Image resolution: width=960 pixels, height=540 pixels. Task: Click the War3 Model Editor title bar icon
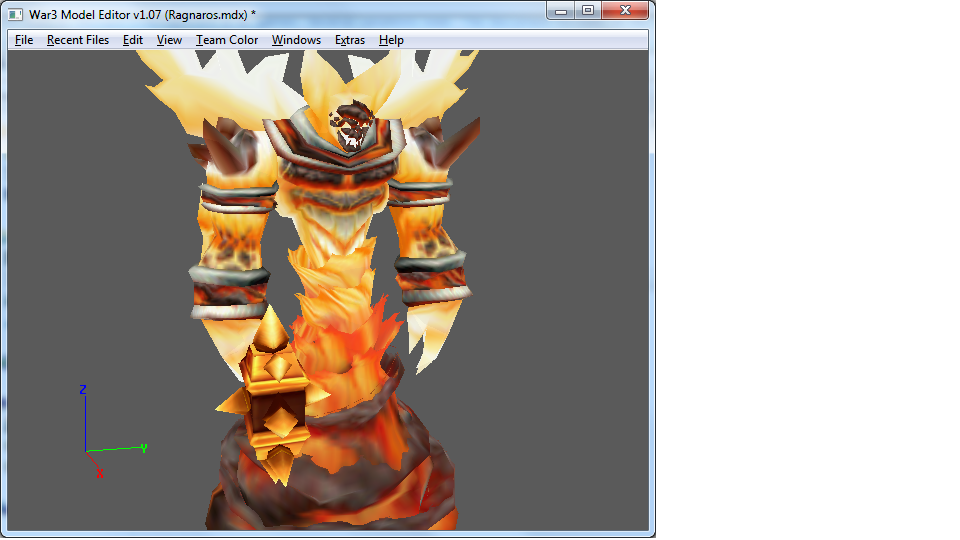tap(15, 15)
